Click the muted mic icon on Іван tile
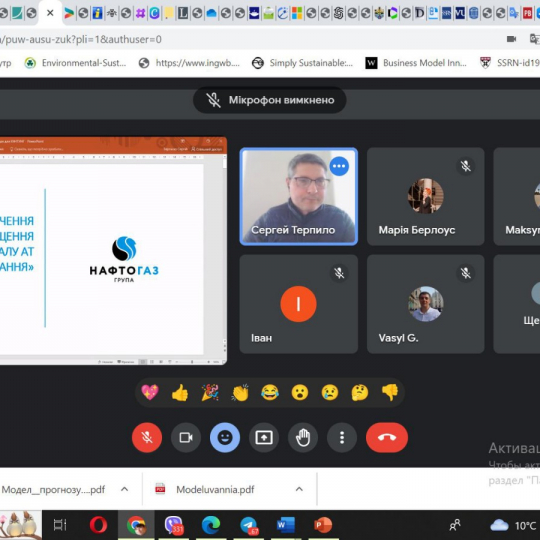The image size is (540, 540). click(x=339, y=273)
